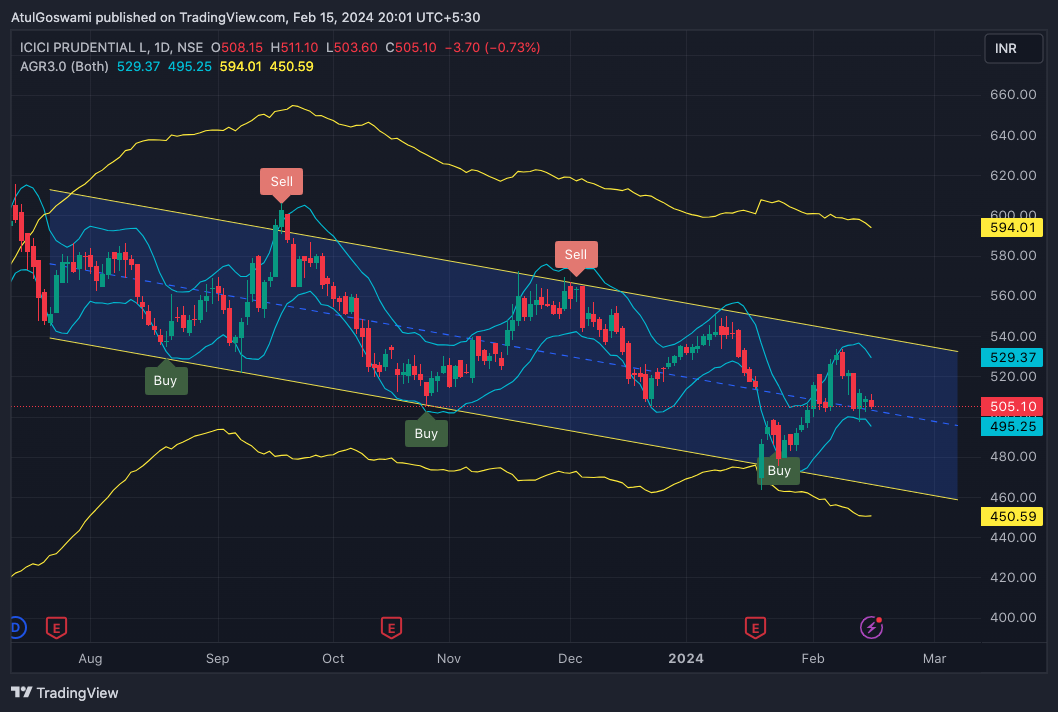Viewport: 1058px width, 712px height.
Task: Click the Sell signal label near December
Action: 576,254
